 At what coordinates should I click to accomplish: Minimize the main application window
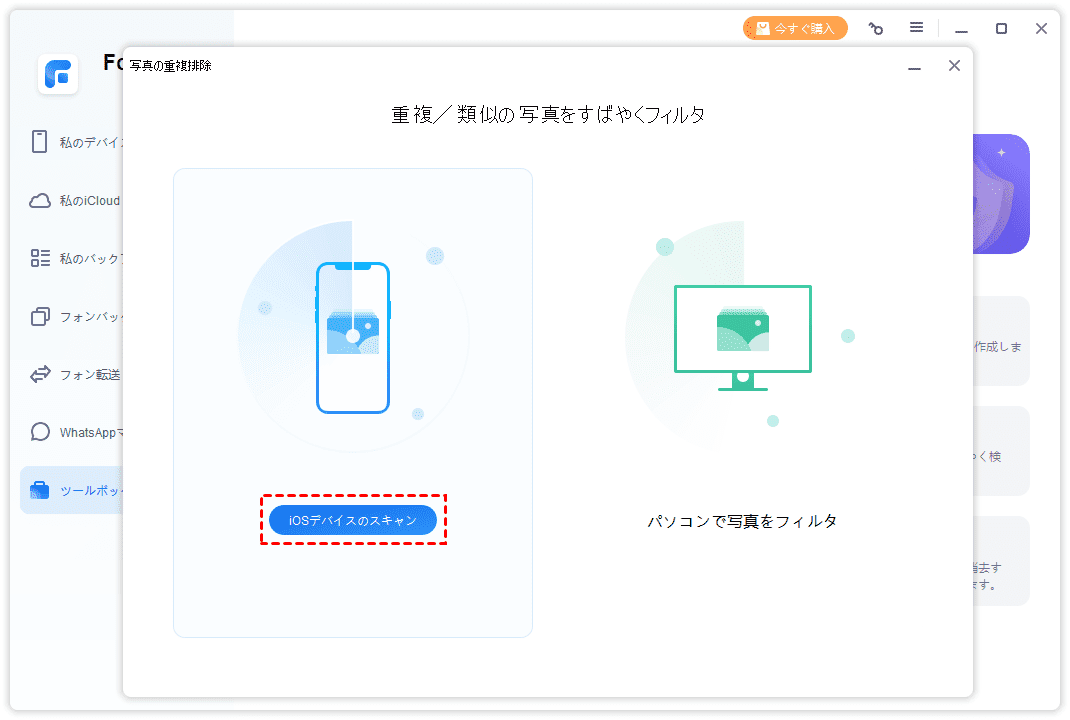pyautogui.click(x=961, y=29)
